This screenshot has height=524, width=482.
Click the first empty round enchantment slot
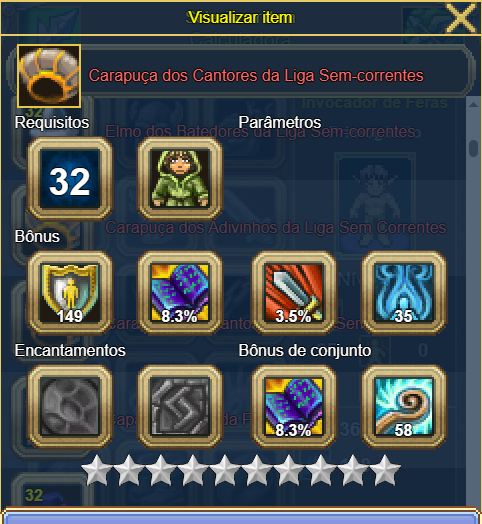(70, 406)
